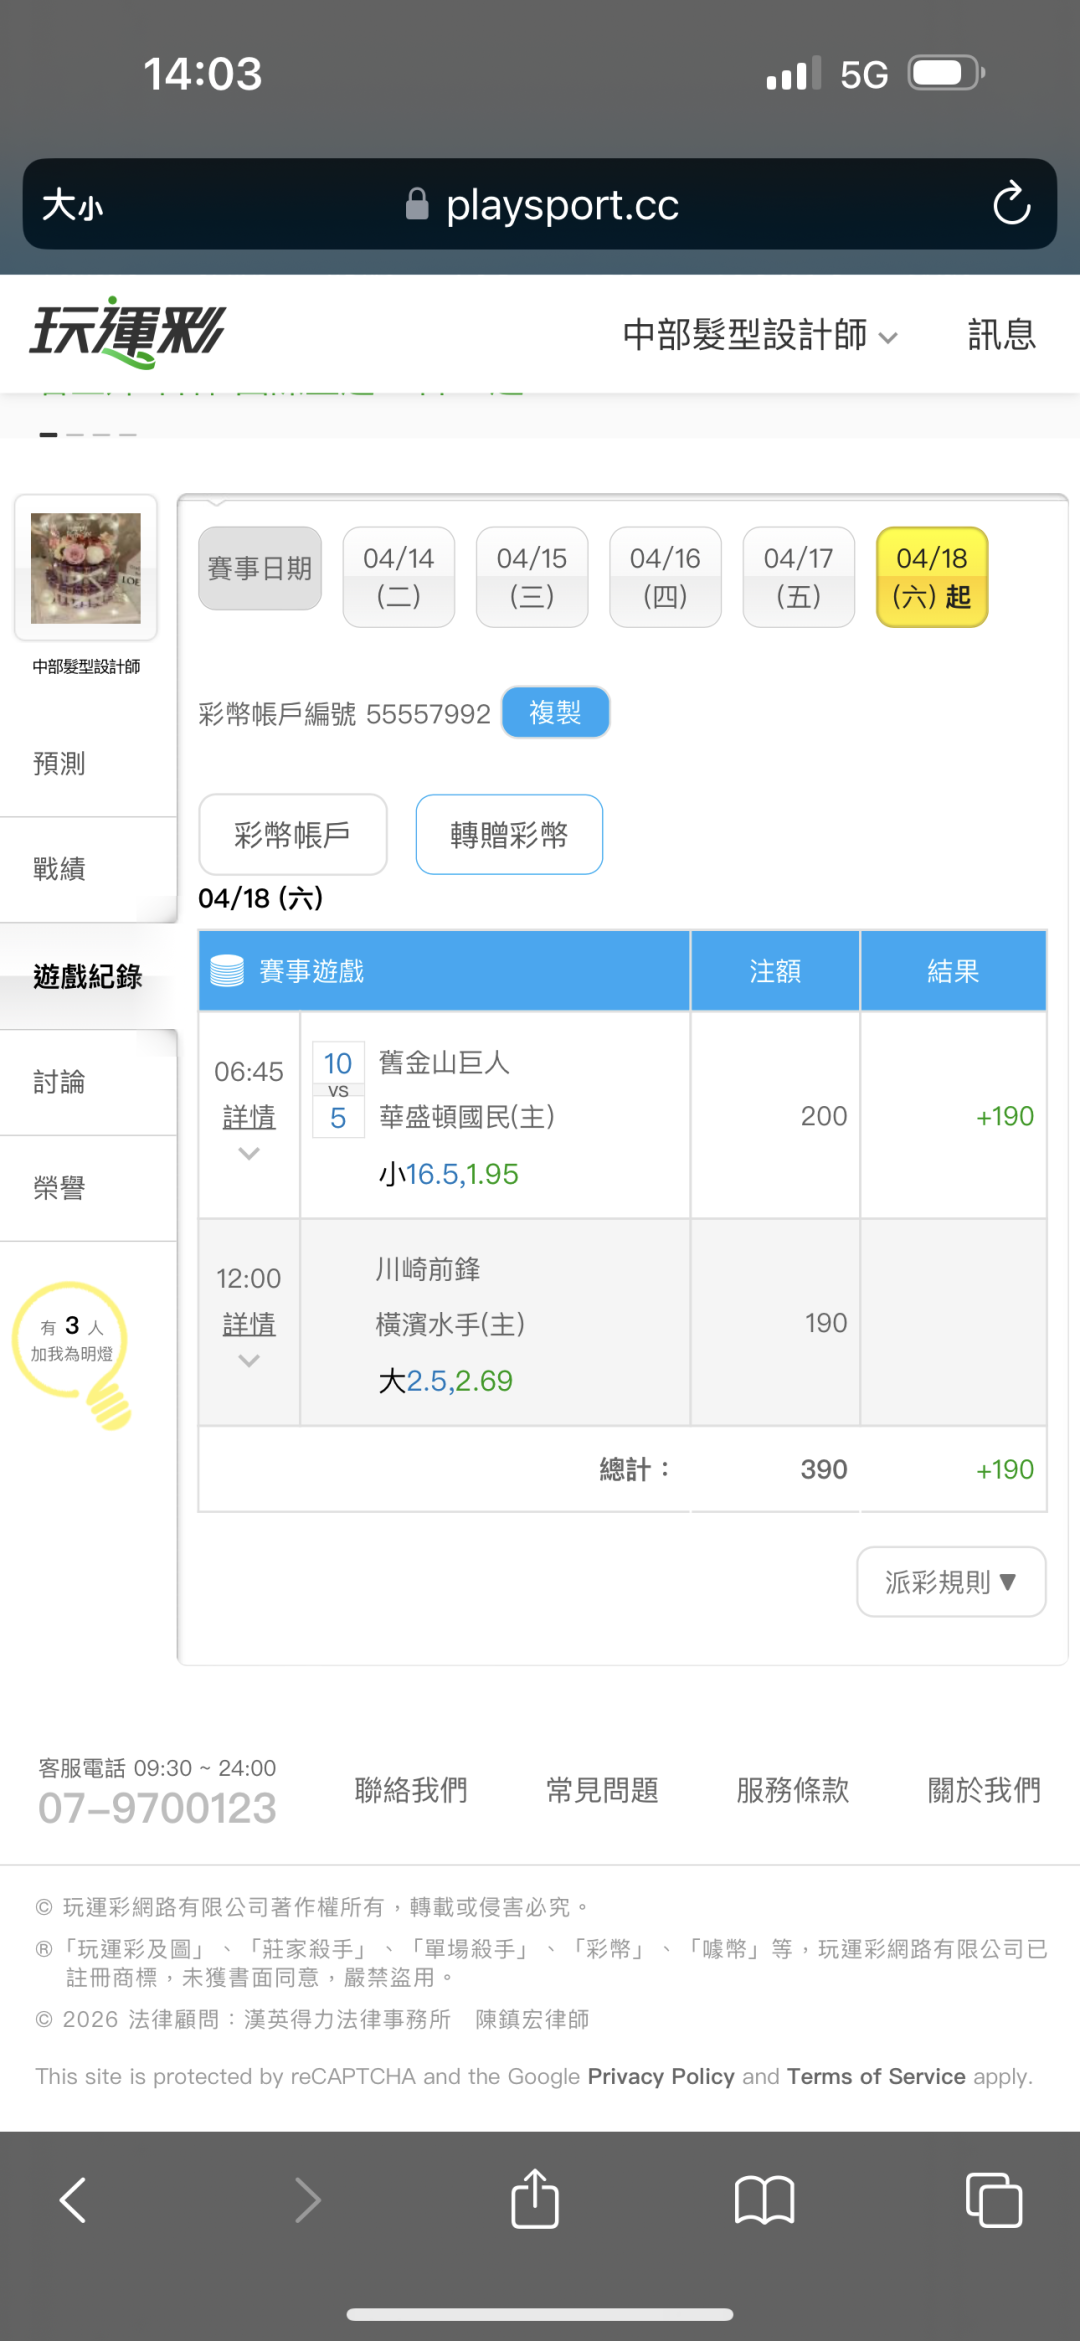Open the Safari share sheet icon
1080x2341 pixels.
coord(535,2200)
